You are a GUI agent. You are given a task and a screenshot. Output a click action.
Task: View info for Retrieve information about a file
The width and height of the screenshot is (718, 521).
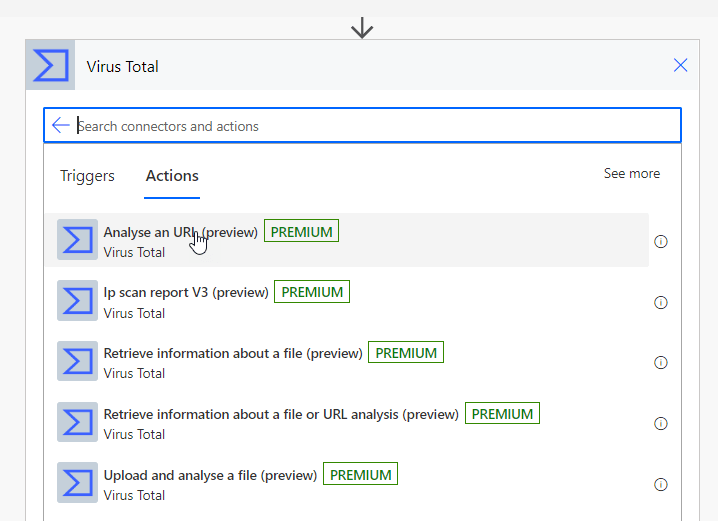pos(660,363)
